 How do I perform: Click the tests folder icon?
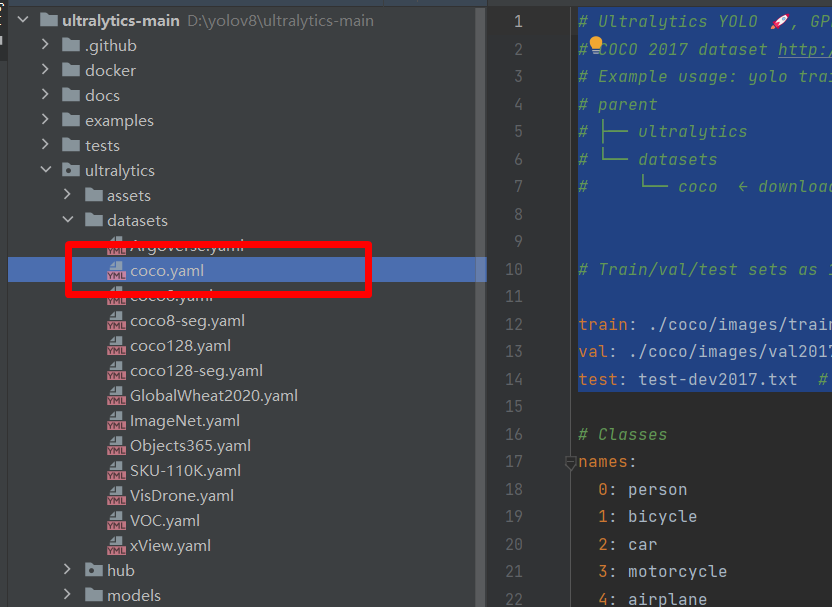[x=71, y=145]
